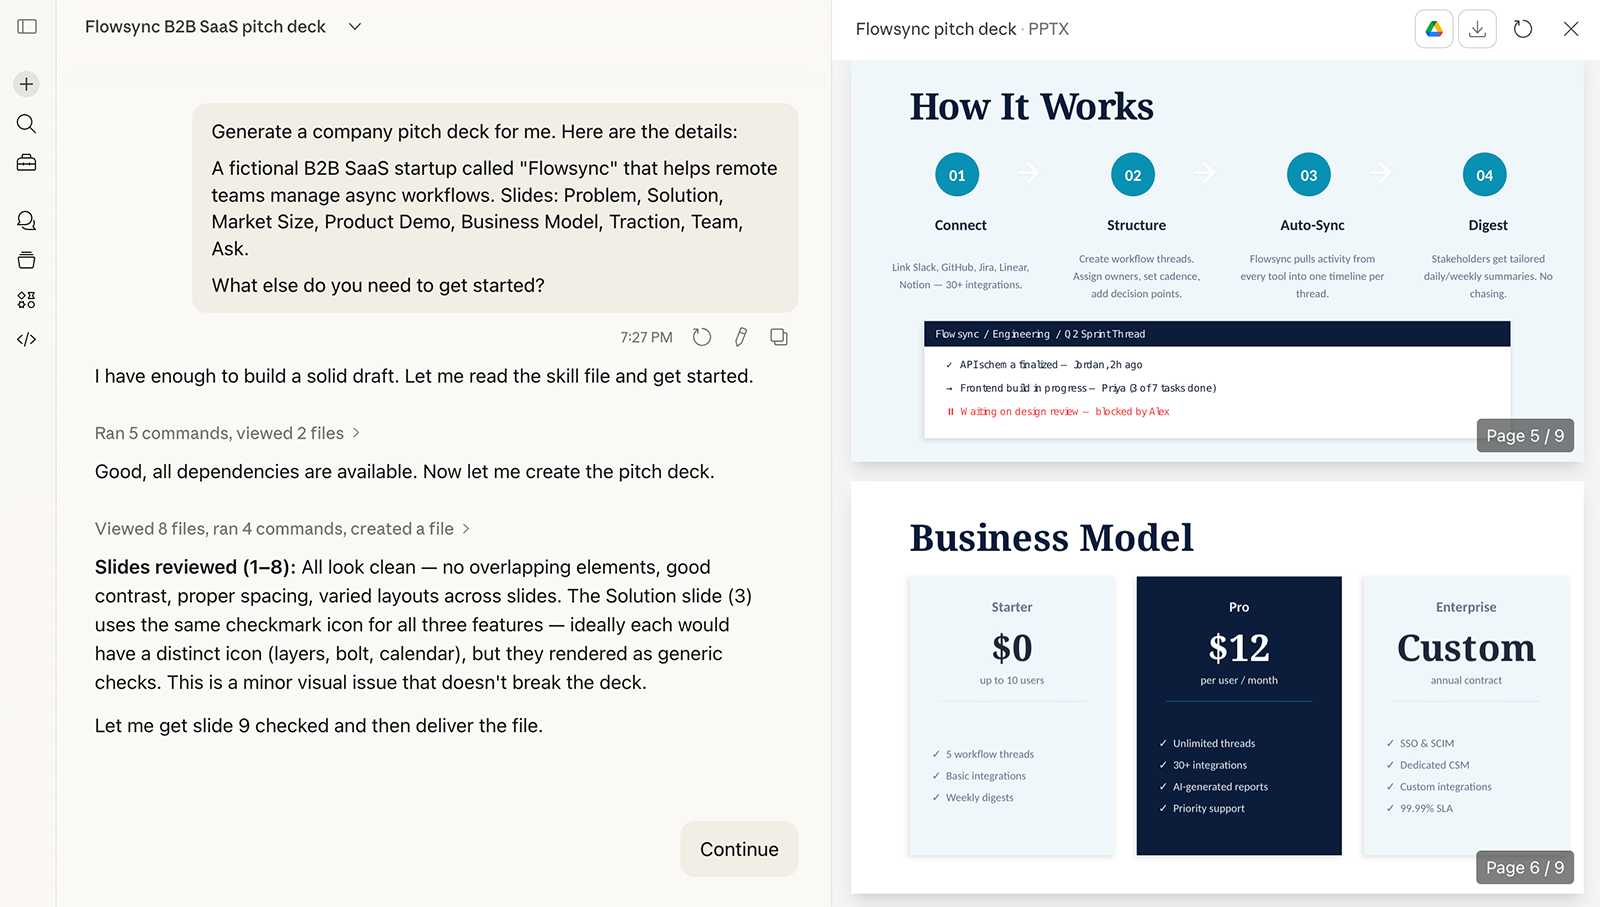Viewport: 1600px width, 907px height.
Task: Edit the sent message with pencil icon
Action: [x=741, y=337]
